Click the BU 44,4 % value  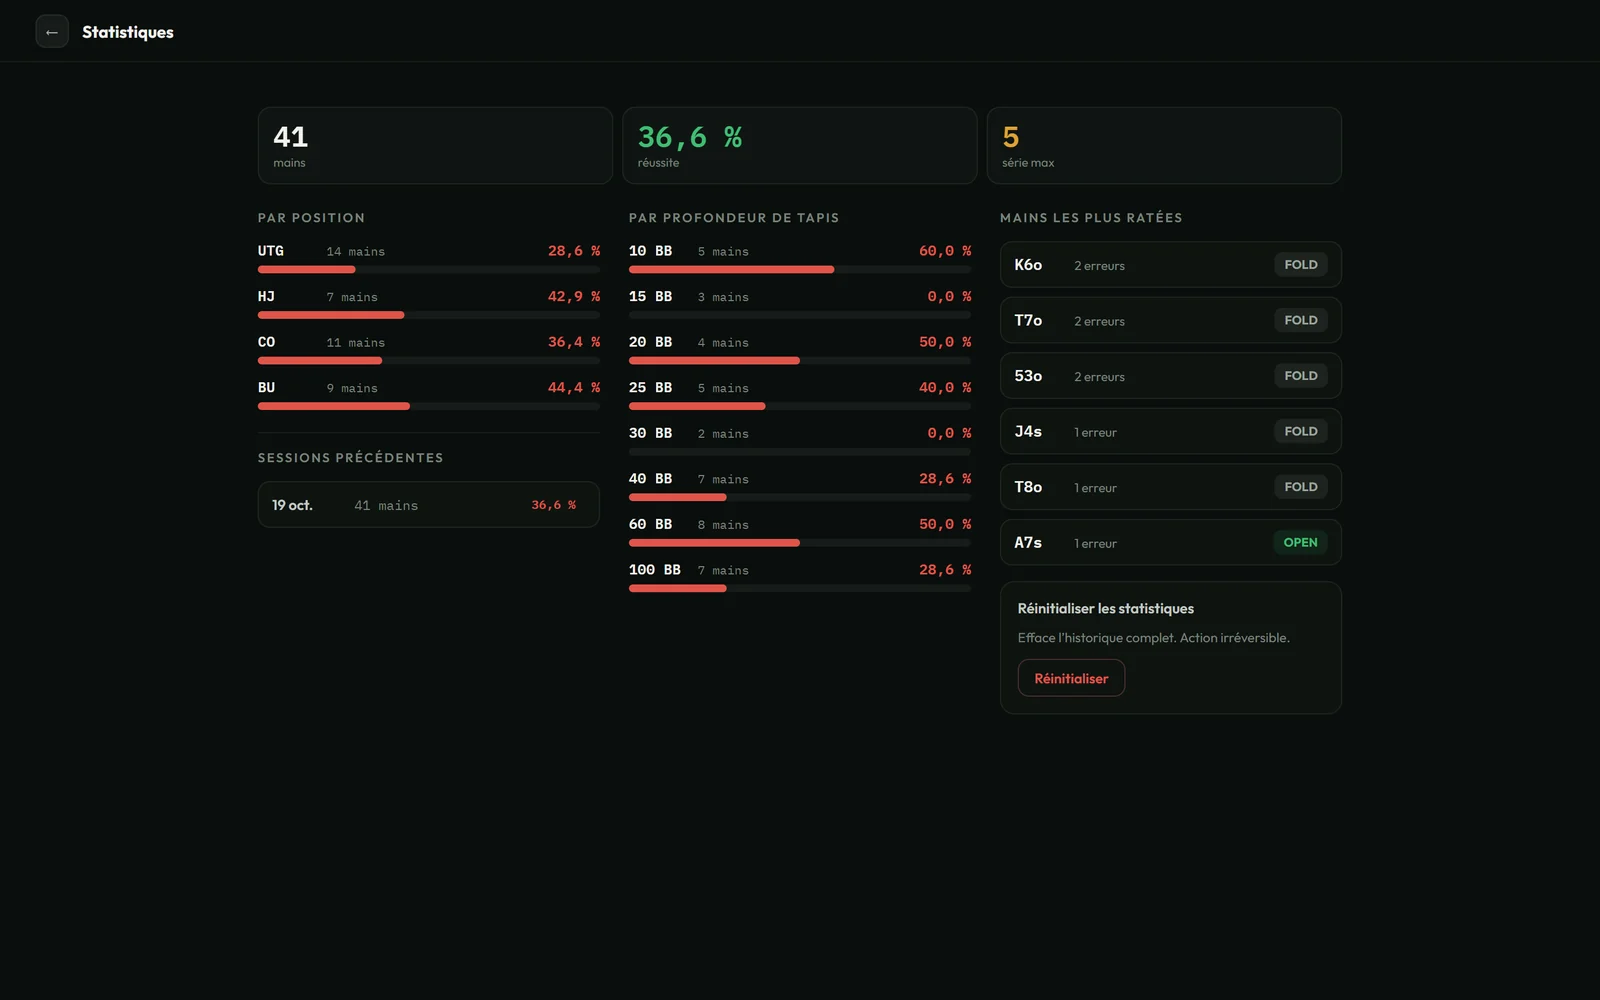574,388
